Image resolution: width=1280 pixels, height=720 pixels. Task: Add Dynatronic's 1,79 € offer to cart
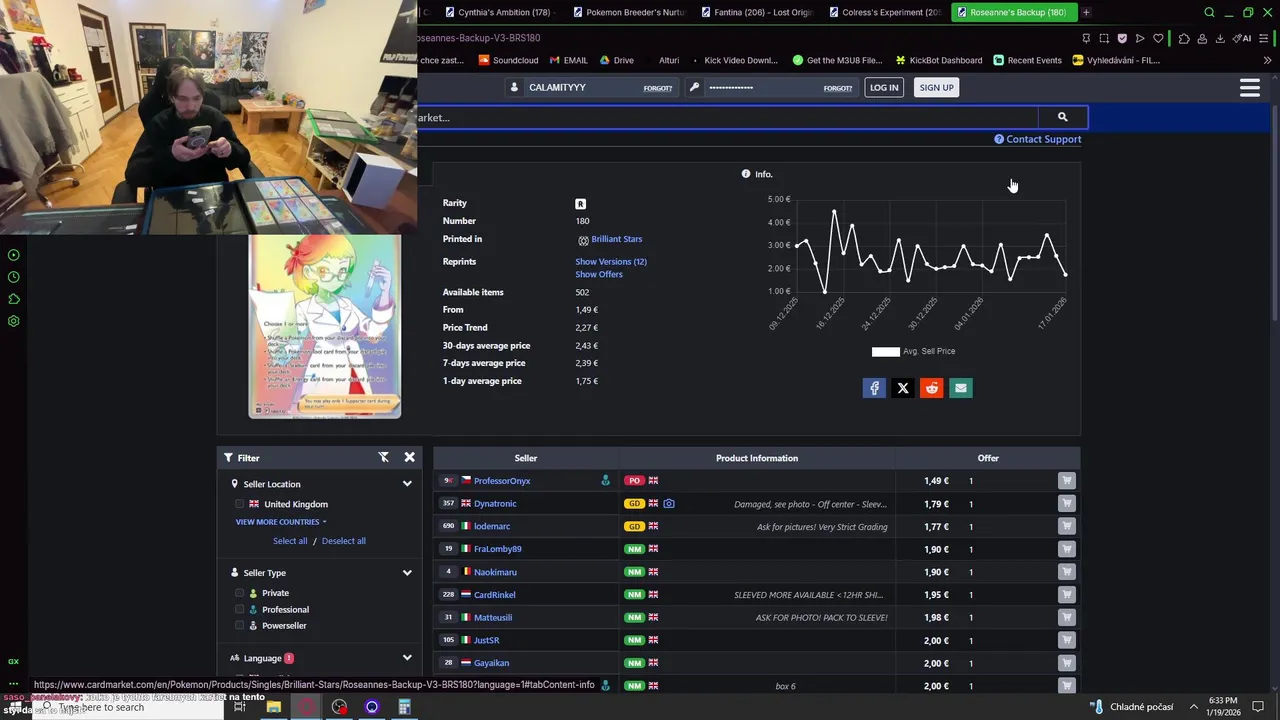1067,504
